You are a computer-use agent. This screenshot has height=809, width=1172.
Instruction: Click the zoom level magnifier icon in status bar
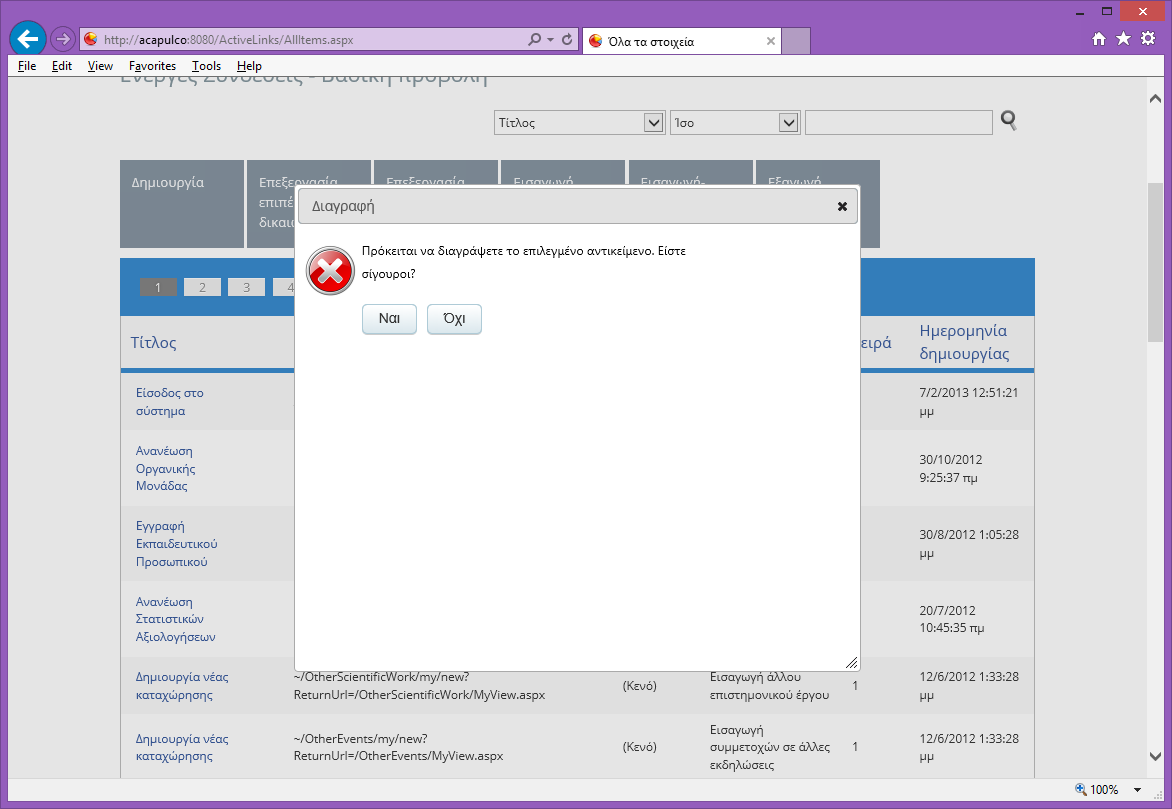1081,789
